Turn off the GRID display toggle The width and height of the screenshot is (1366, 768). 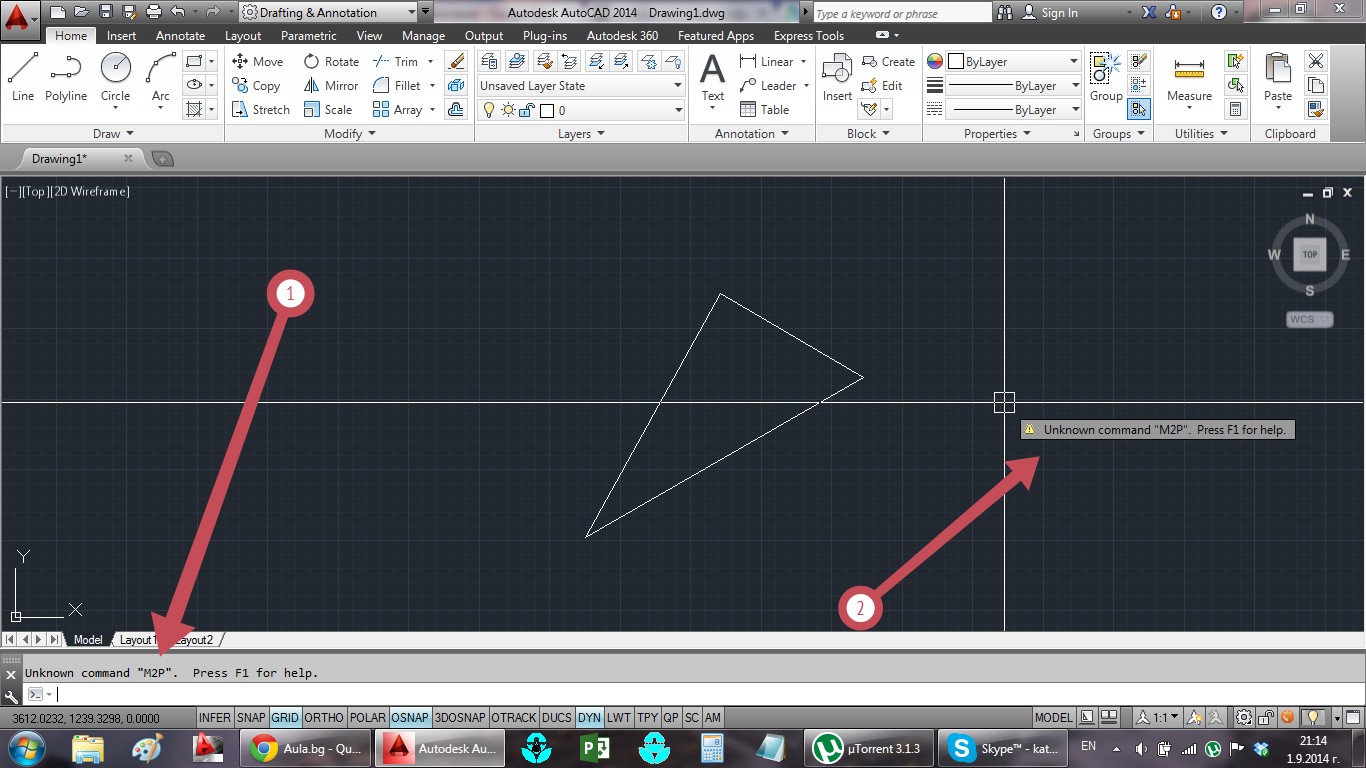tap(285, 718)
